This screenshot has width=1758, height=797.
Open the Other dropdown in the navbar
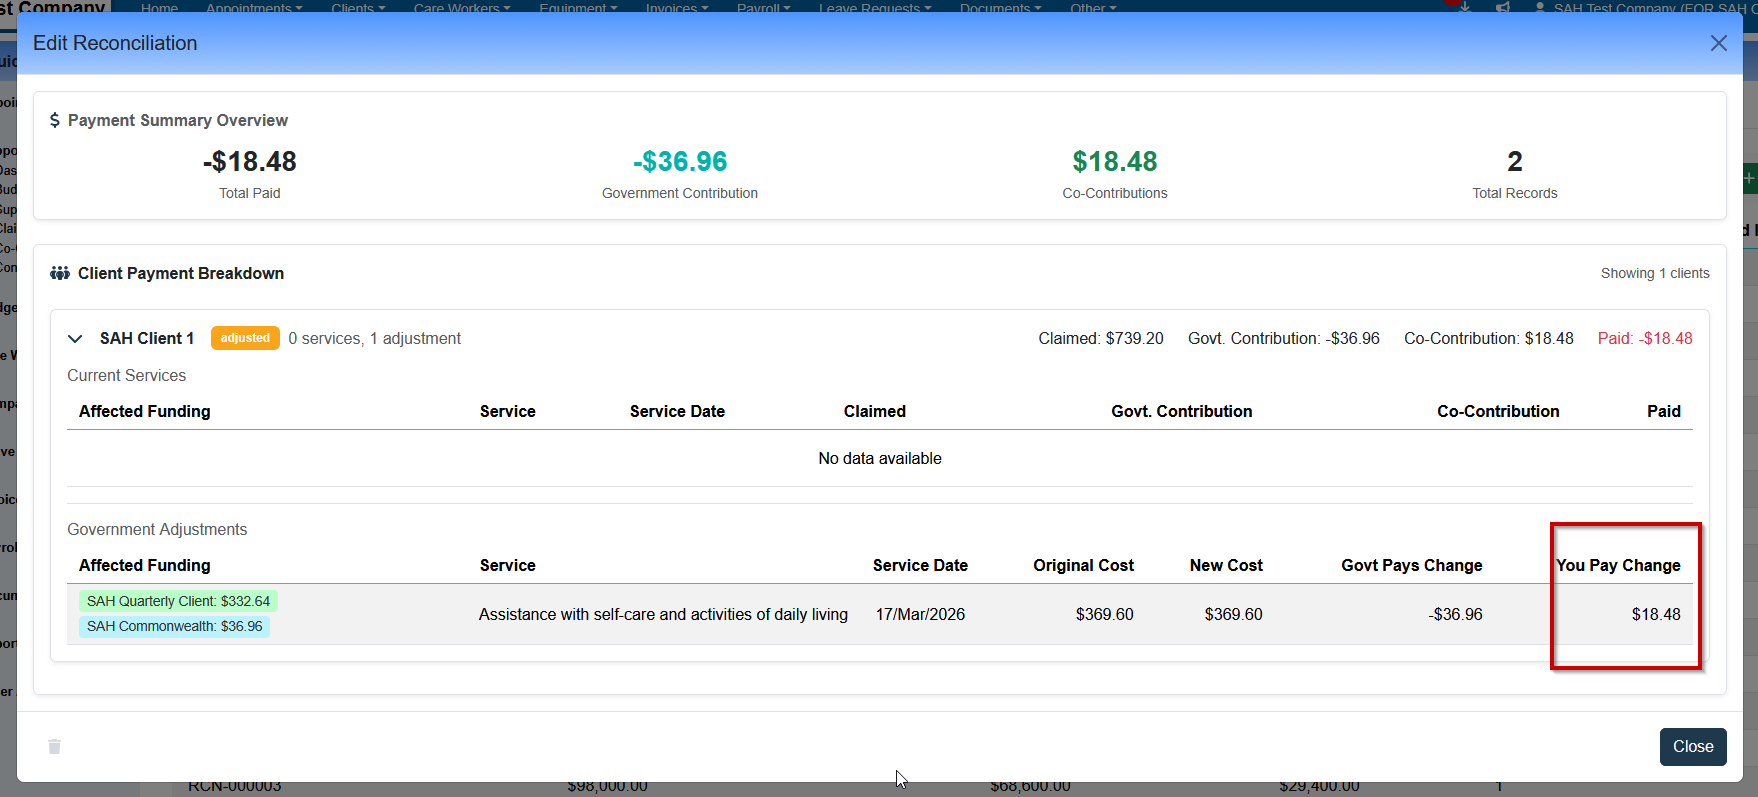[1093, 7]
